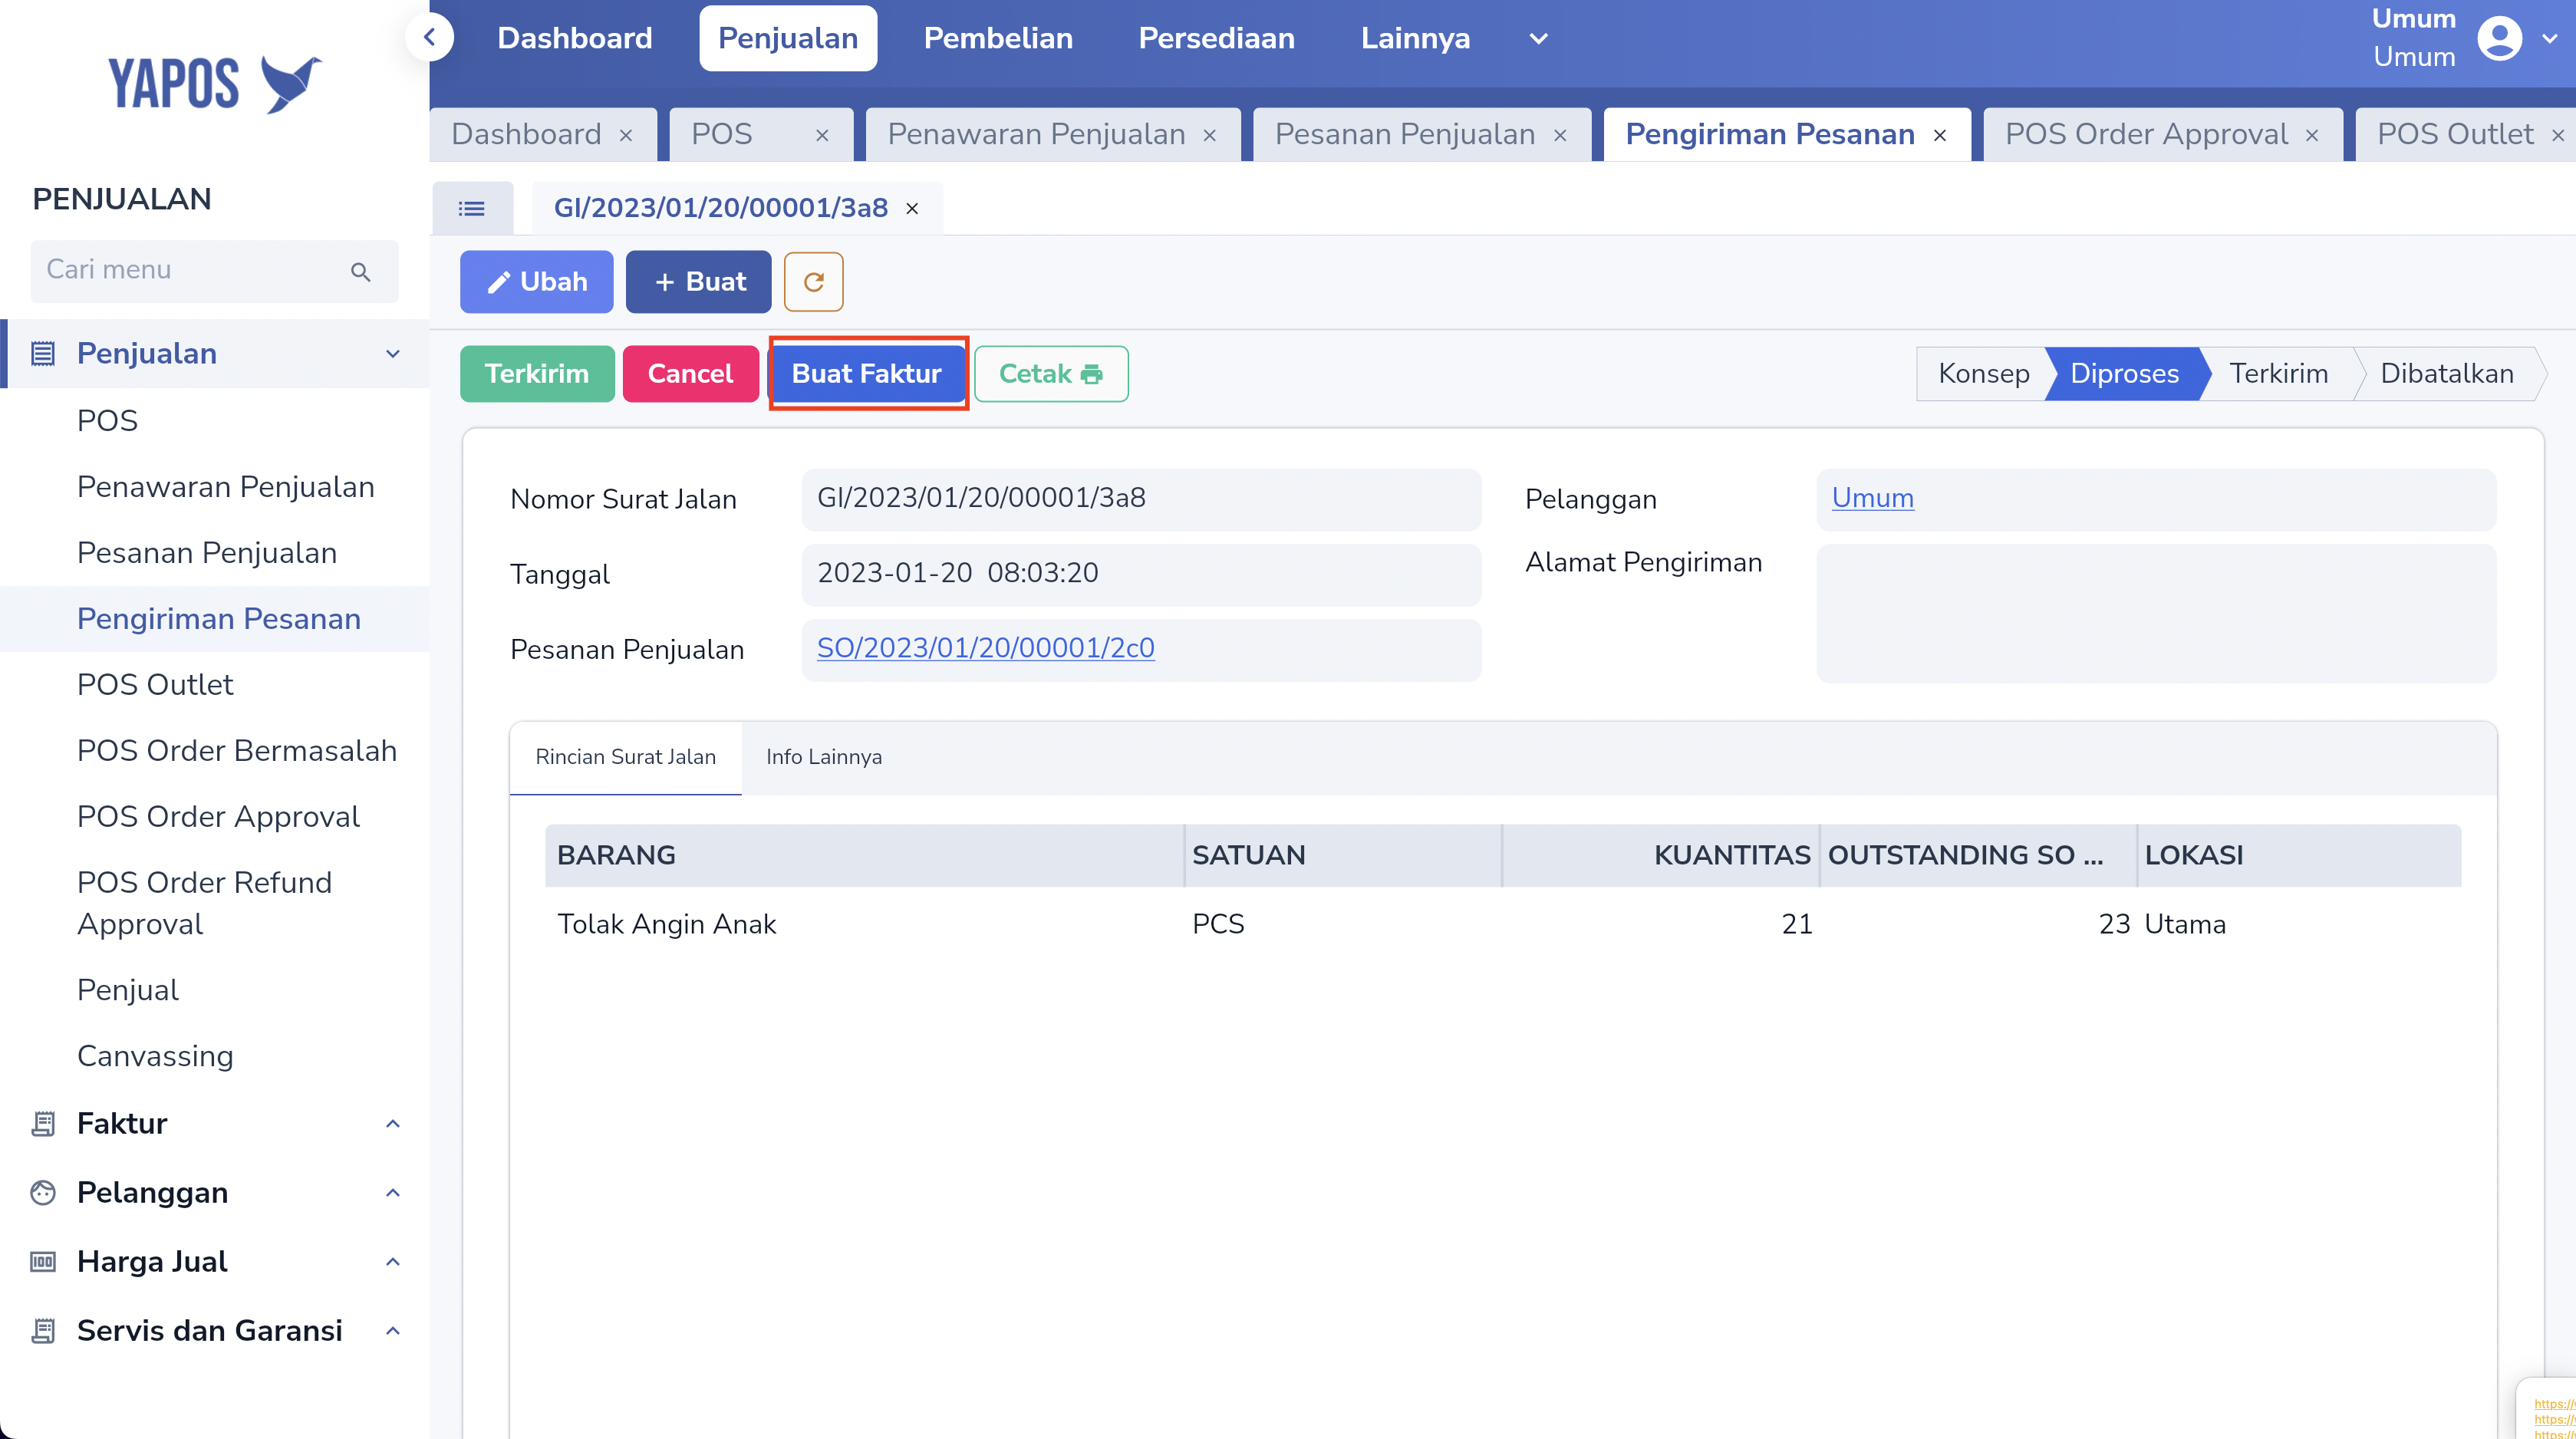Open Persediaan in the top navigation

(1216, 38)
